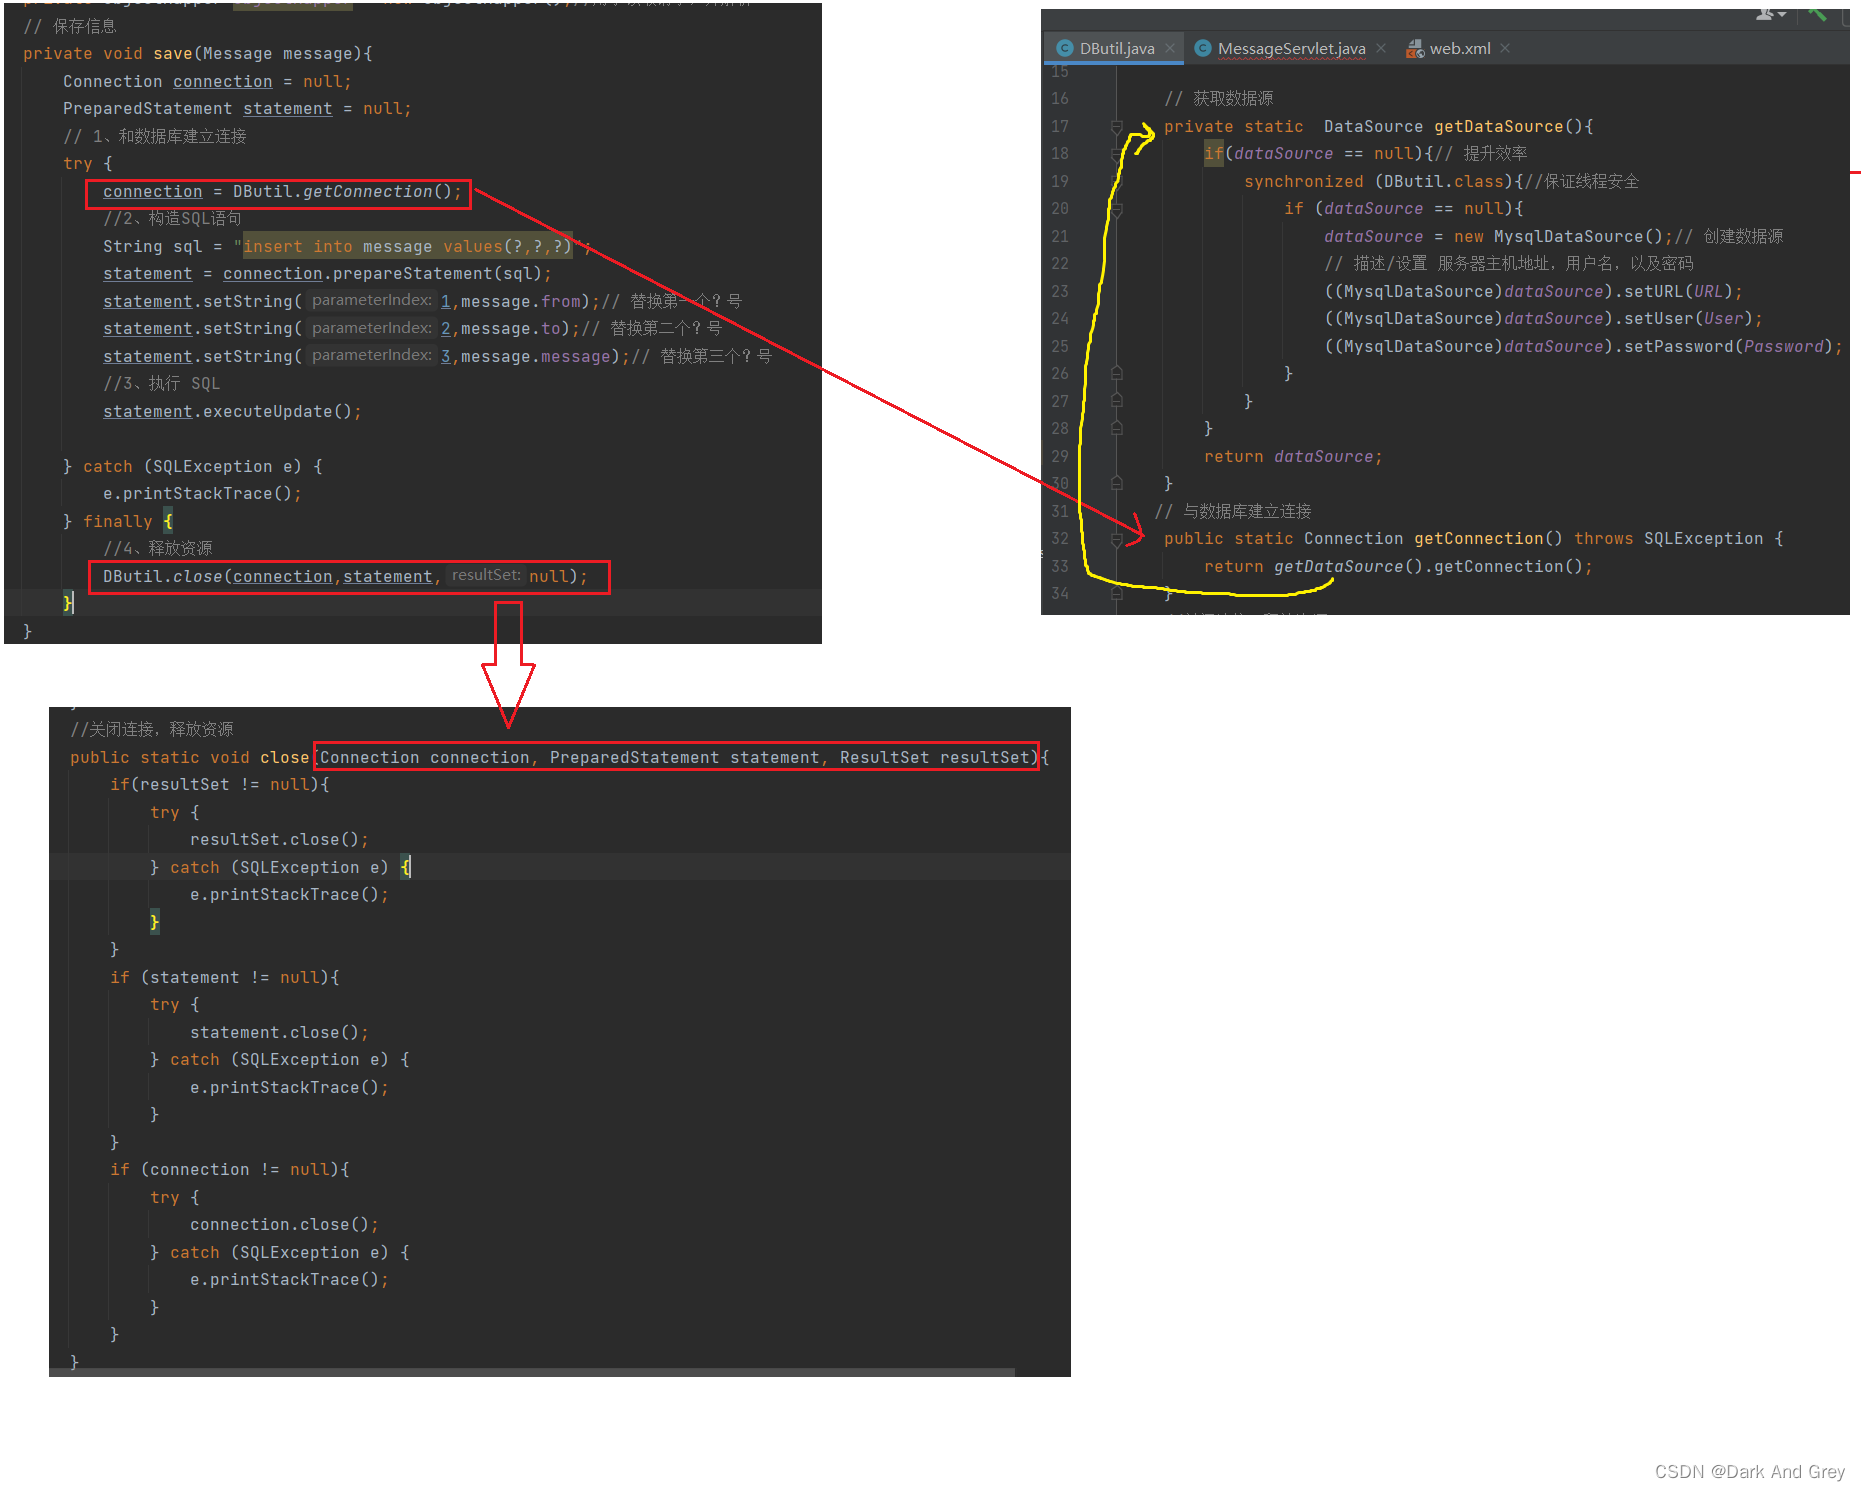Click highlighted 'if' keyword on line 18

1213,153
